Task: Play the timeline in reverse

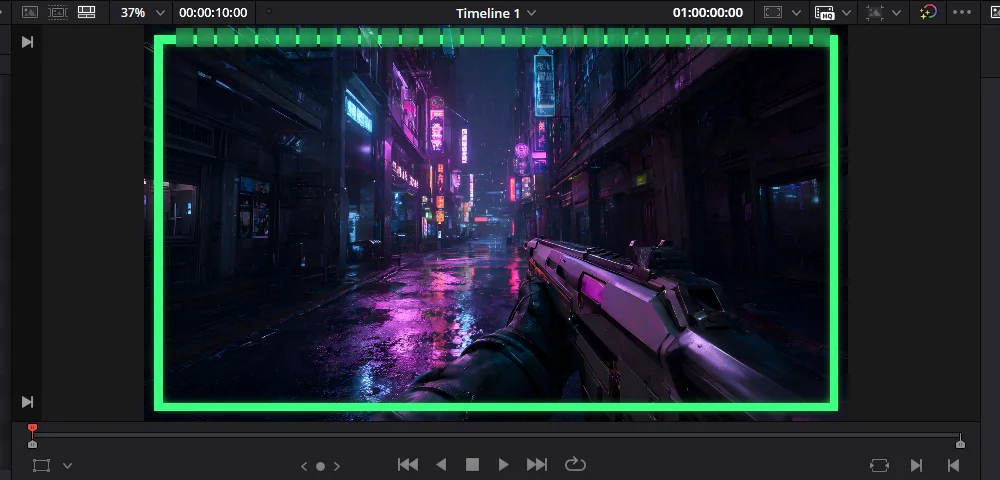Action: point(441,465)
